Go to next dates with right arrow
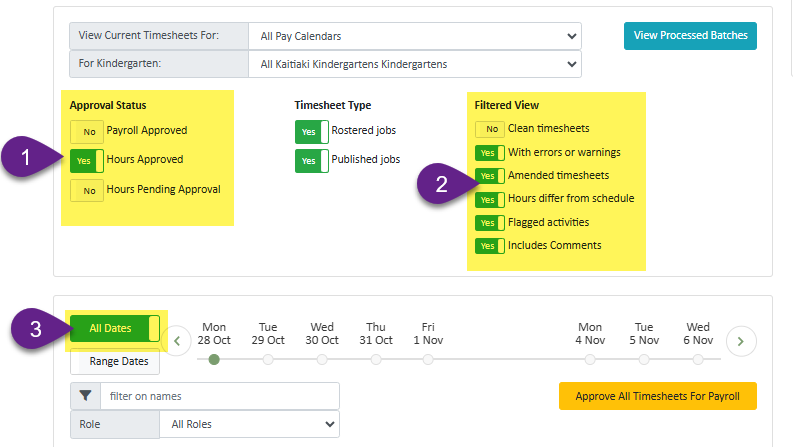Screen dimensions: 793x447 pyautogui.click(x=740, y=341)
